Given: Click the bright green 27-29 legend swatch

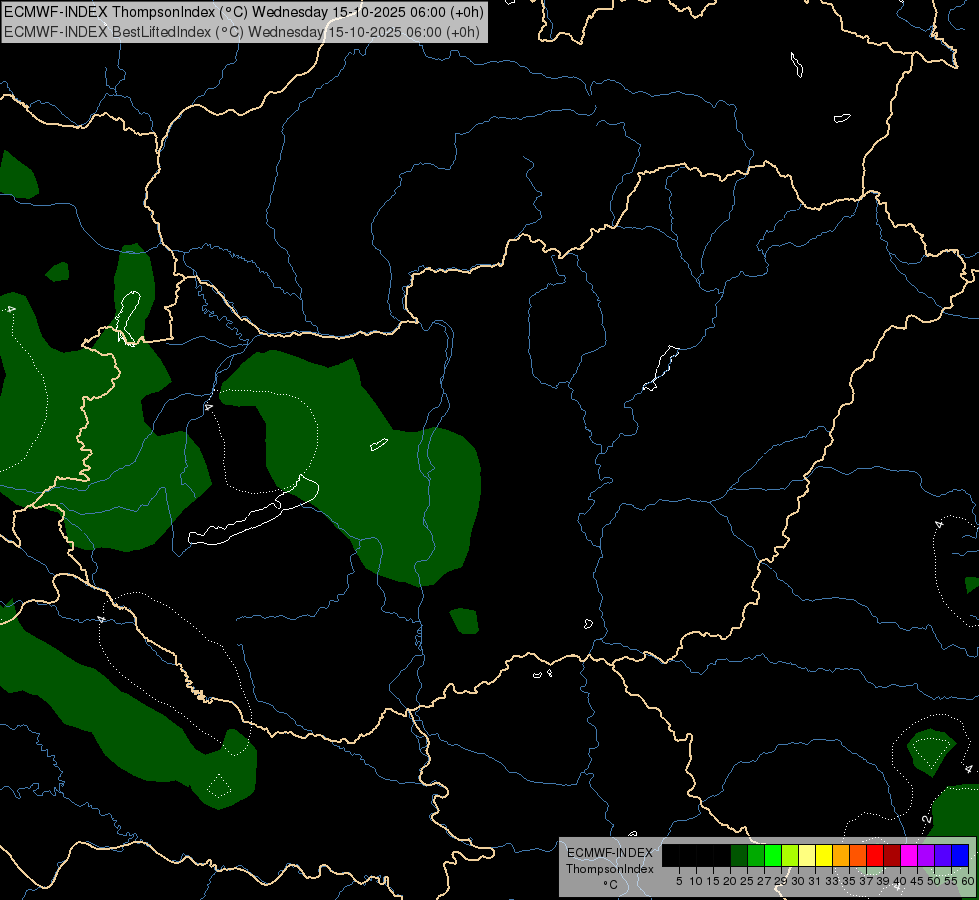Looking at the screenshot, I should pyautogui.click(x=773, y=855).
